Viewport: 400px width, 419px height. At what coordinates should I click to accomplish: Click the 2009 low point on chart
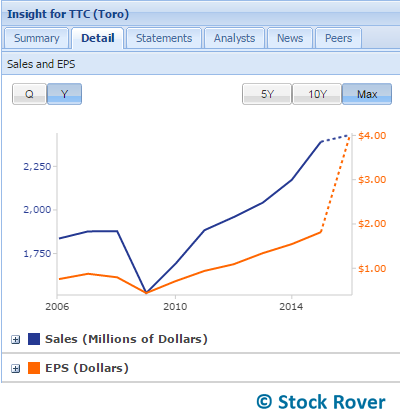(146, 293)
